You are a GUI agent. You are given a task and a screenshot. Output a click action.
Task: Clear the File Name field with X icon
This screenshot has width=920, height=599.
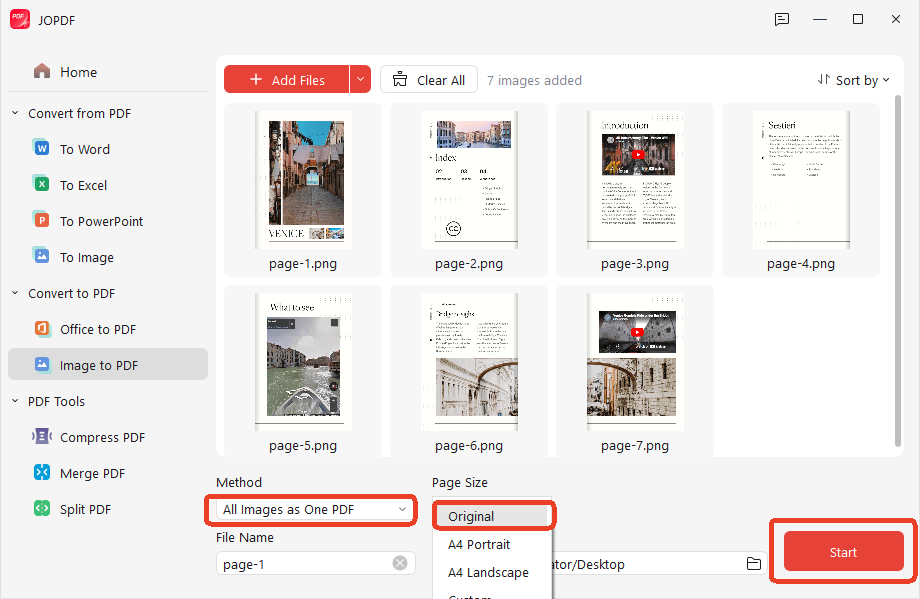(400, 563)
